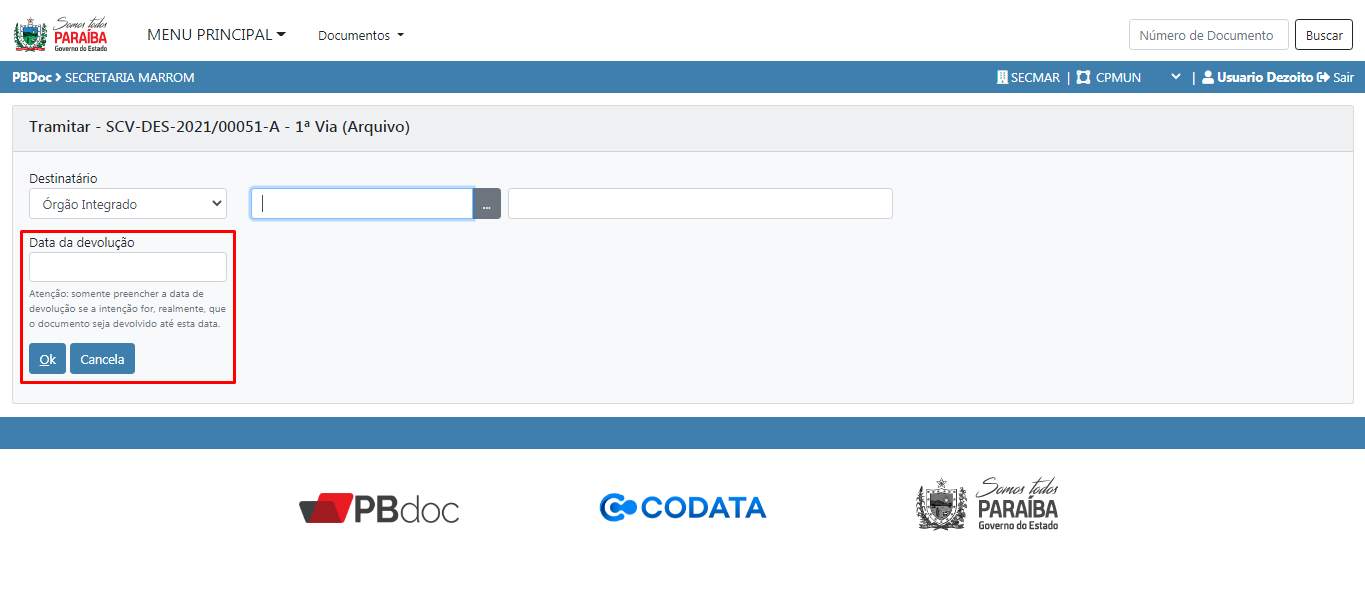Click the user profile icon beside Usuario Dezoito
The image size is (1365, 613).
point(1207,77)
